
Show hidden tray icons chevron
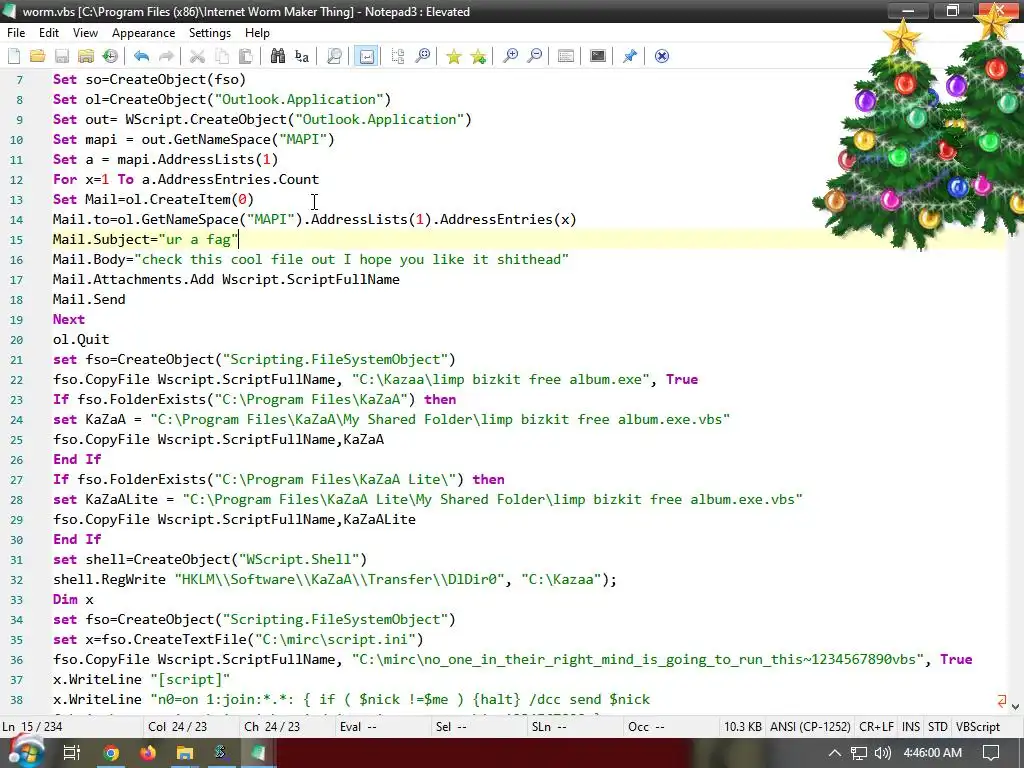coord(835,753)
